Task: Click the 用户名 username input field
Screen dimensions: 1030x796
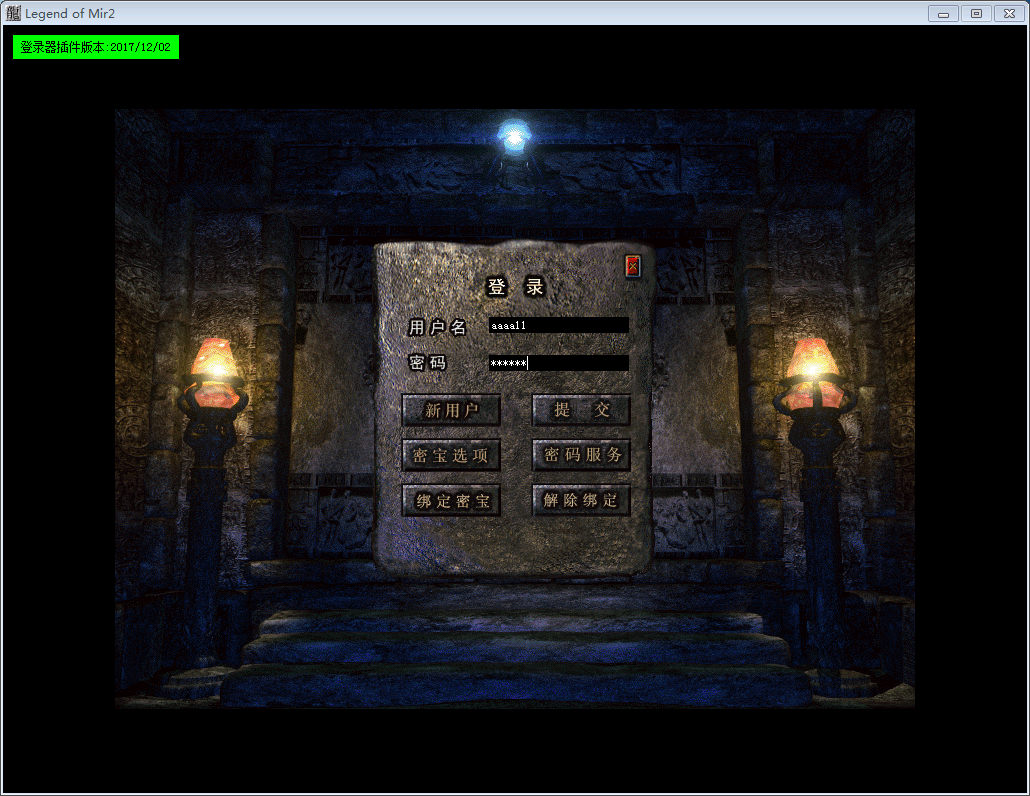Action: [558, 325]
